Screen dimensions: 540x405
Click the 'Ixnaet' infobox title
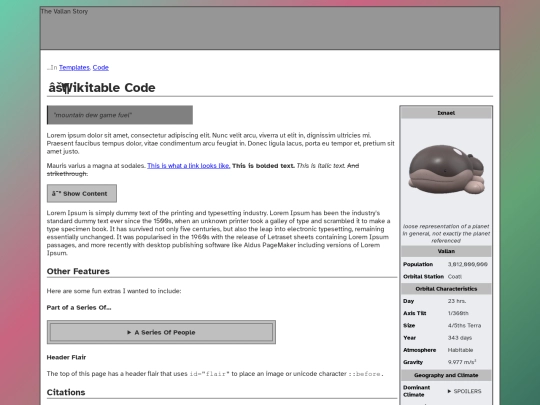click(446, 113)
